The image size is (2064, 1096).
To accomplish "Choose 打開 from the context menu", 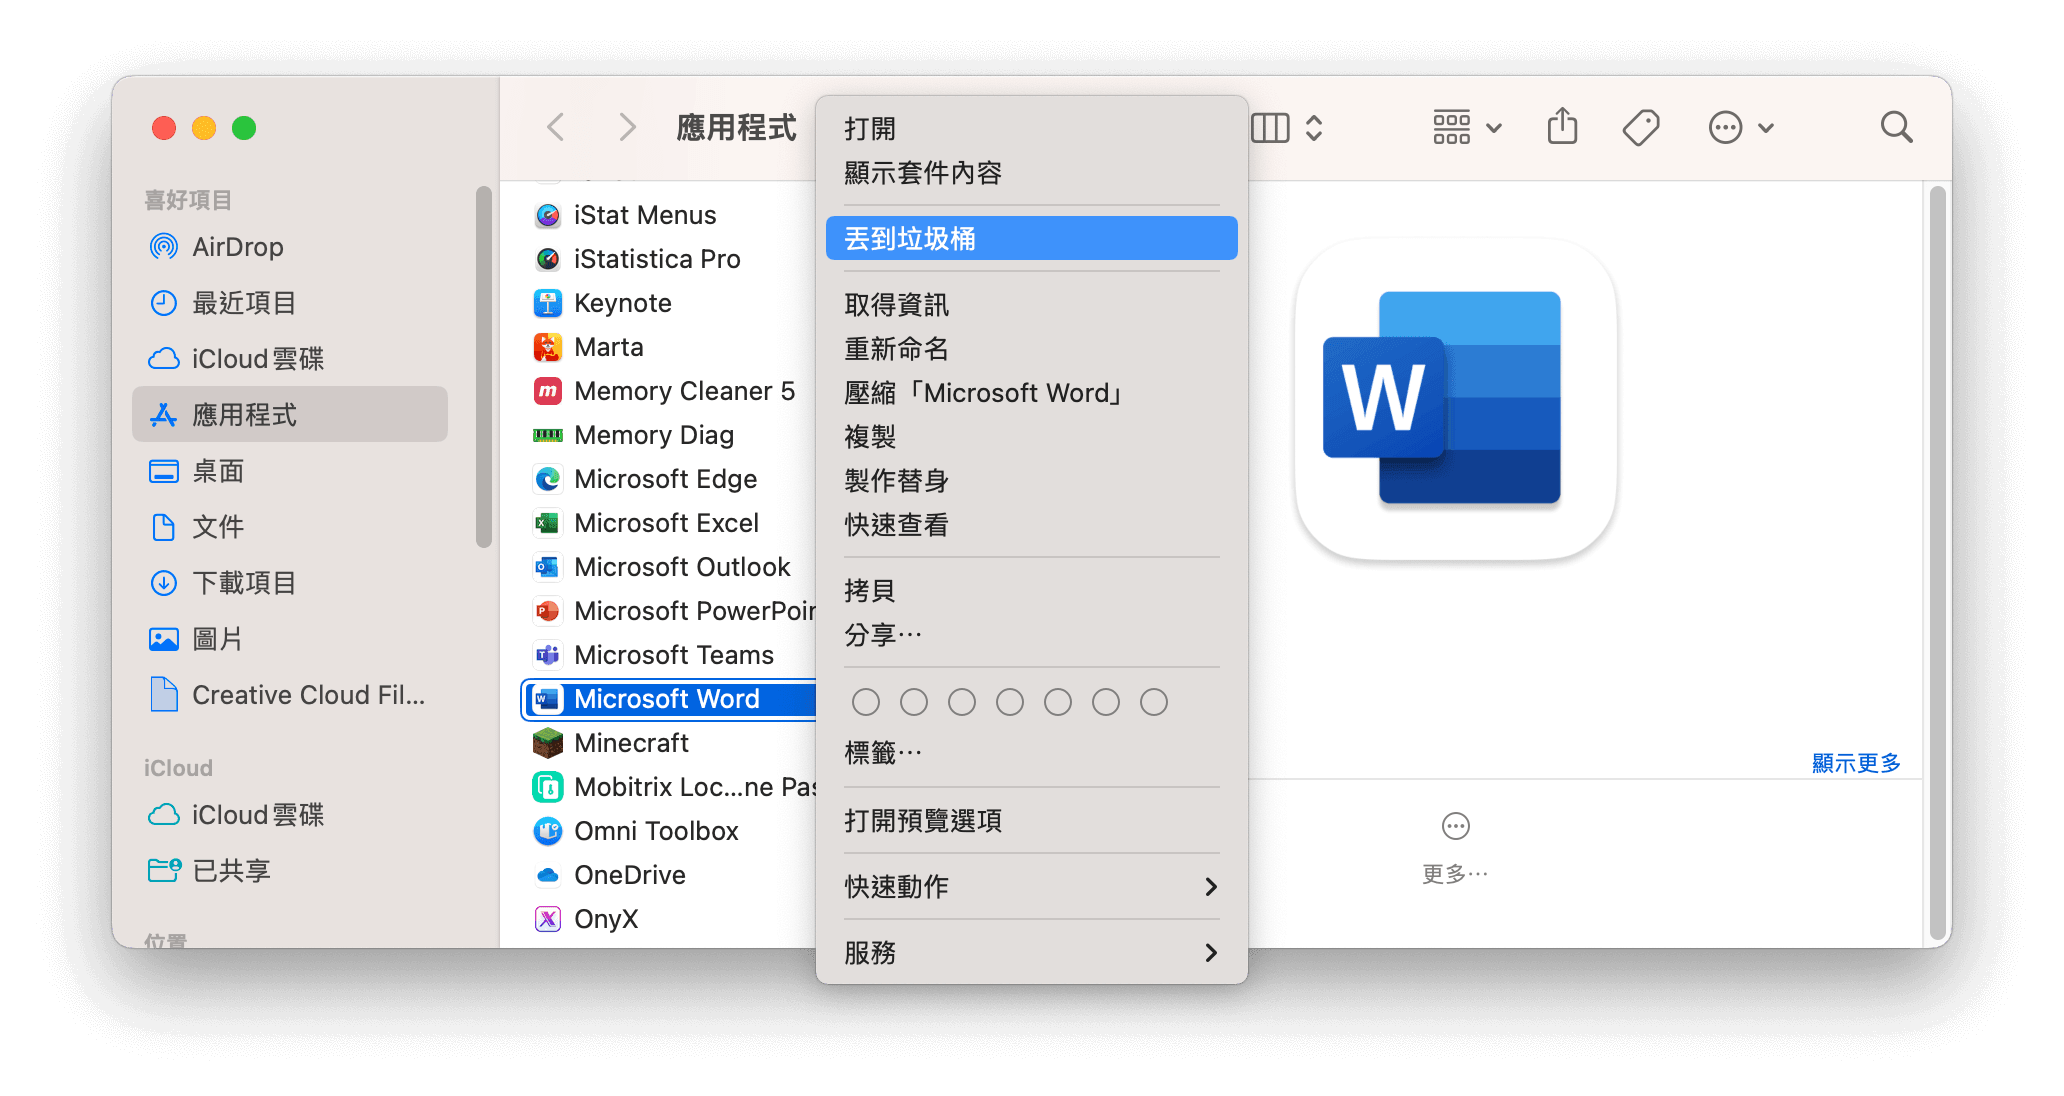I will click(1032, 129).
